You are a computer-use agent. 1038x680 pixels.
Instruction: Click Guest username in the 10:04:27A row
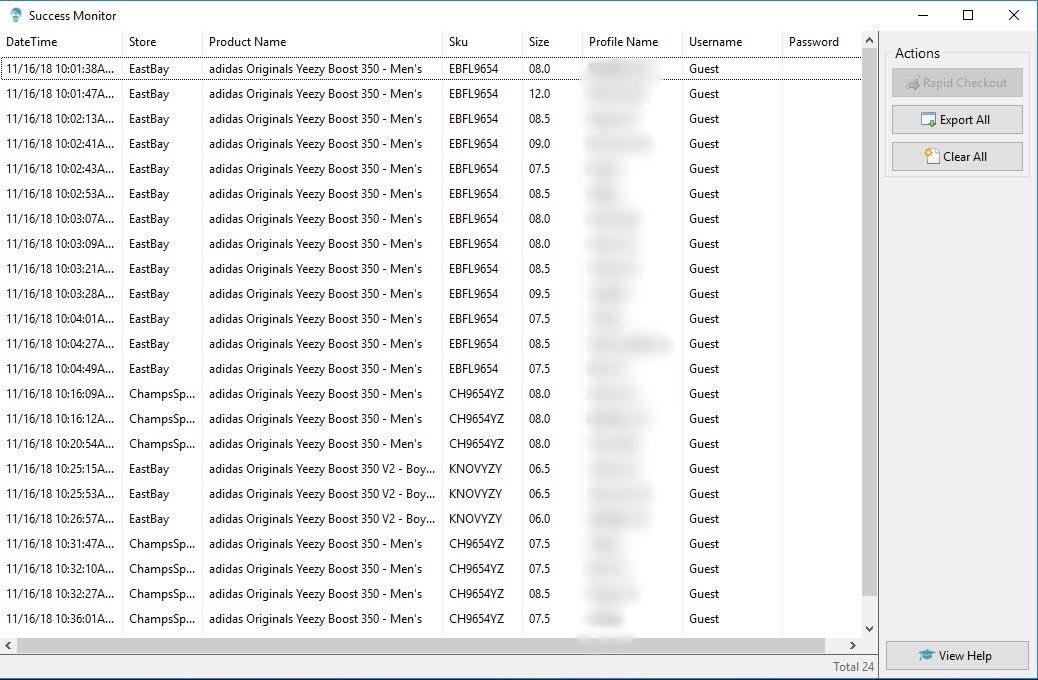pyautogui.click(x=704, y=344)
